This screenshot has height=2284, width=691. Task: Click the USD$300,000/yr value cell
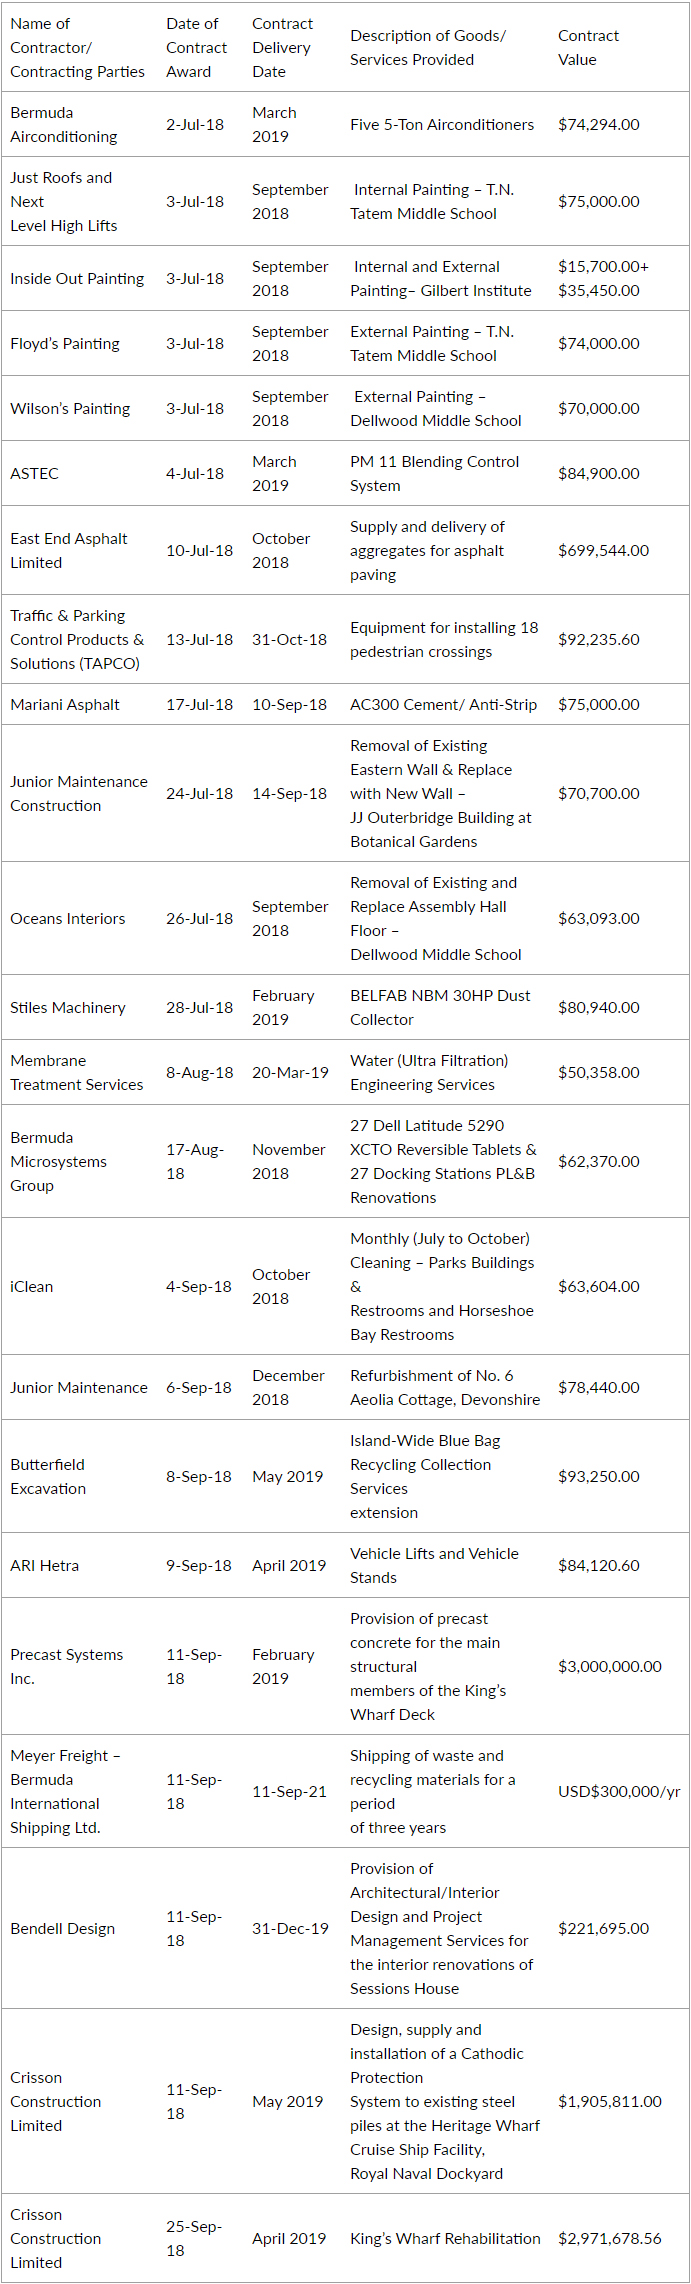click(x=619, y=1792)
